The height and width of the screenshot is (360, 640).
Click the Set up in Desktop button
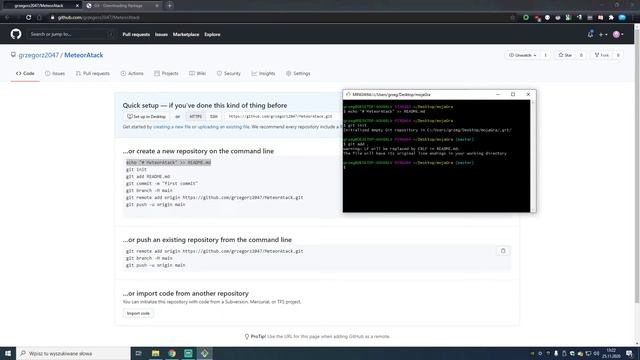(147, 117)
